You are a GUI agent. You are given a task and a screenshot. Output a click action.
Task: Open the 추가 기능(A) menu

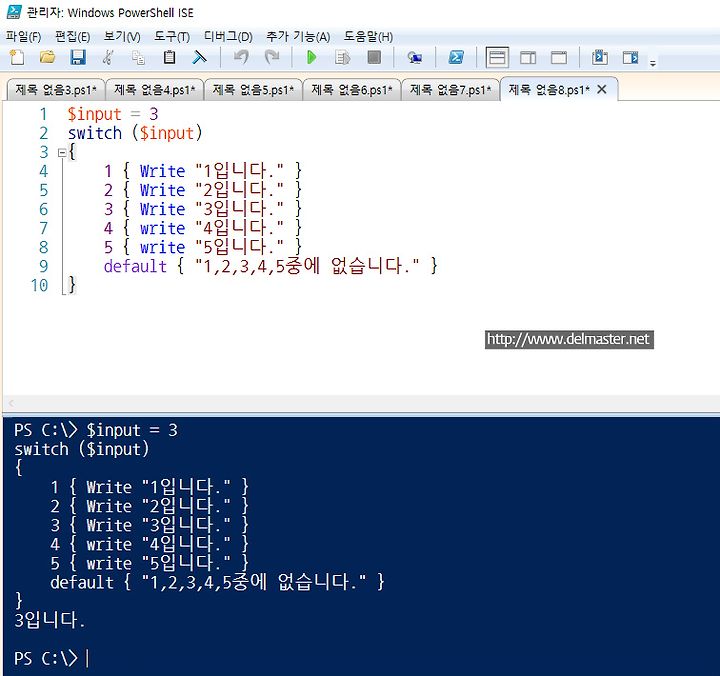(298, 37)
